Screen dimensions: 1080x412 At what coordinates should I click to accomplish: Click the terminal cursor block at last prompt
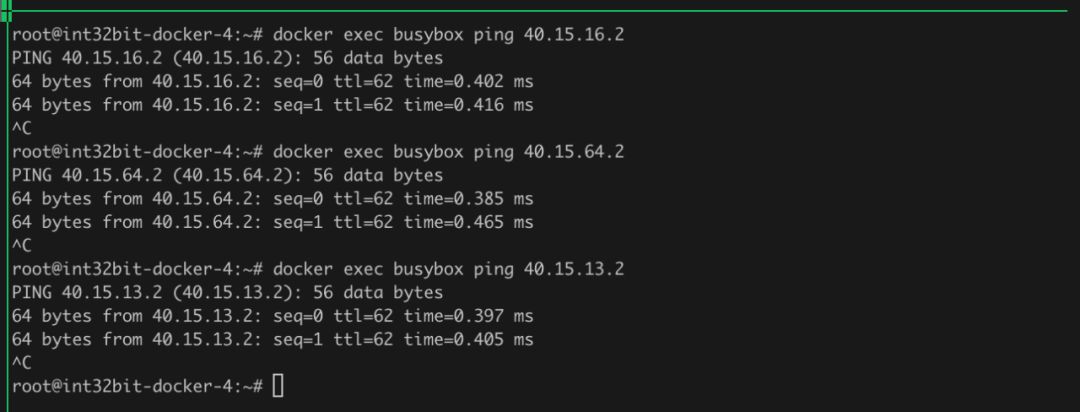[278, 386]
